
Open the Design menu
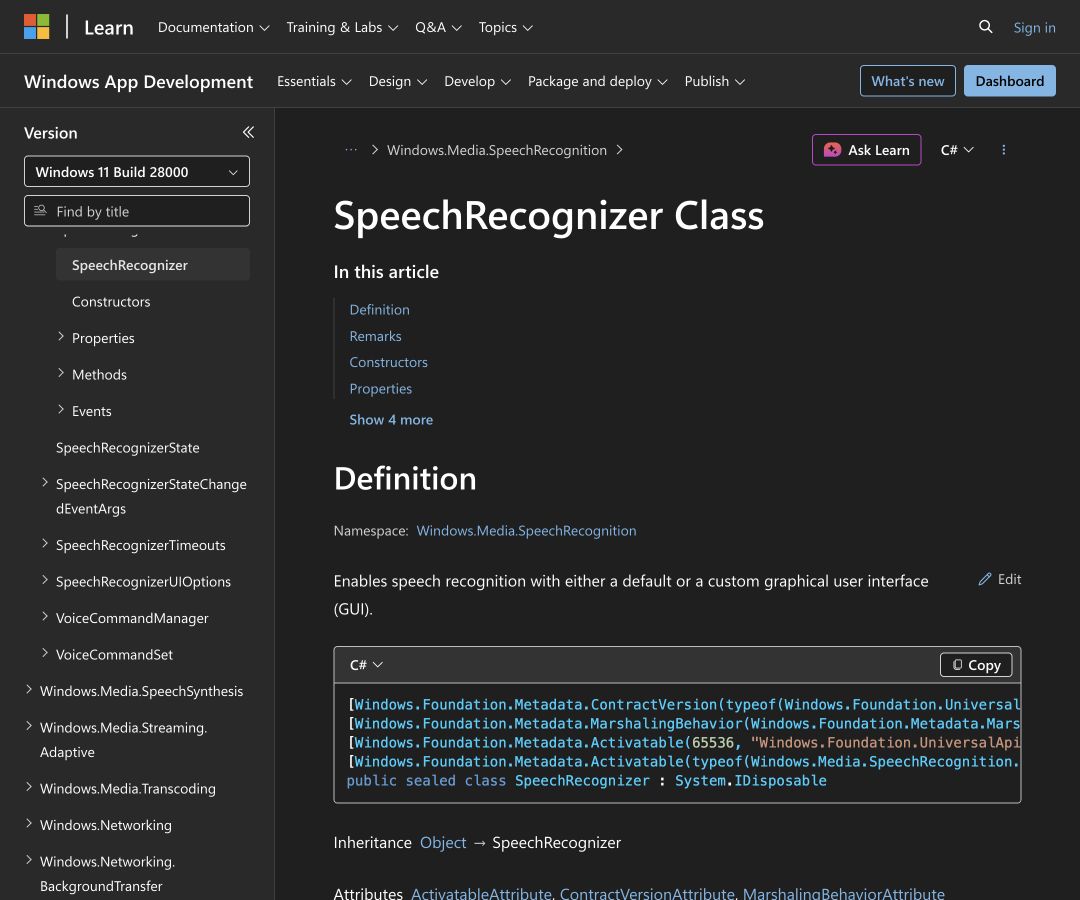397,81
